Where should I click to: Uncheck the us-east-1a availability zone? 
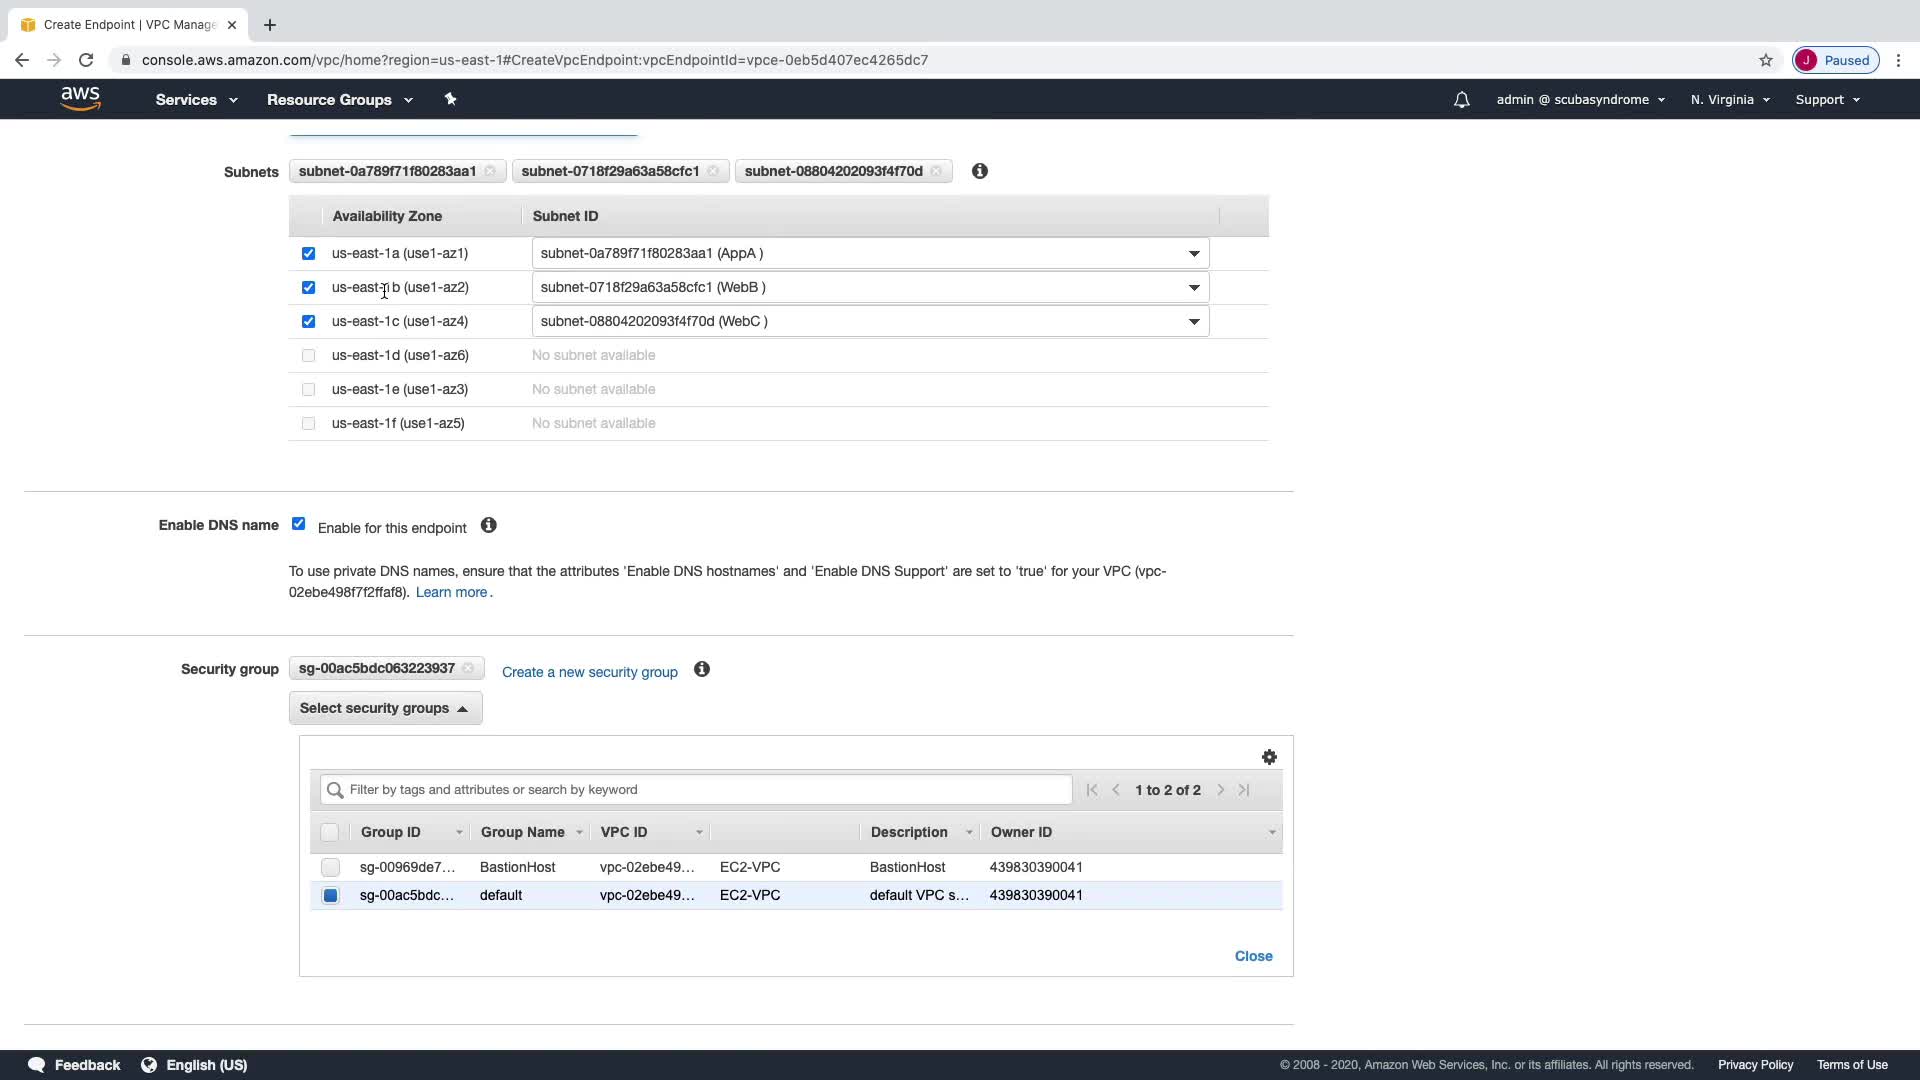click(x=308, y=253)
